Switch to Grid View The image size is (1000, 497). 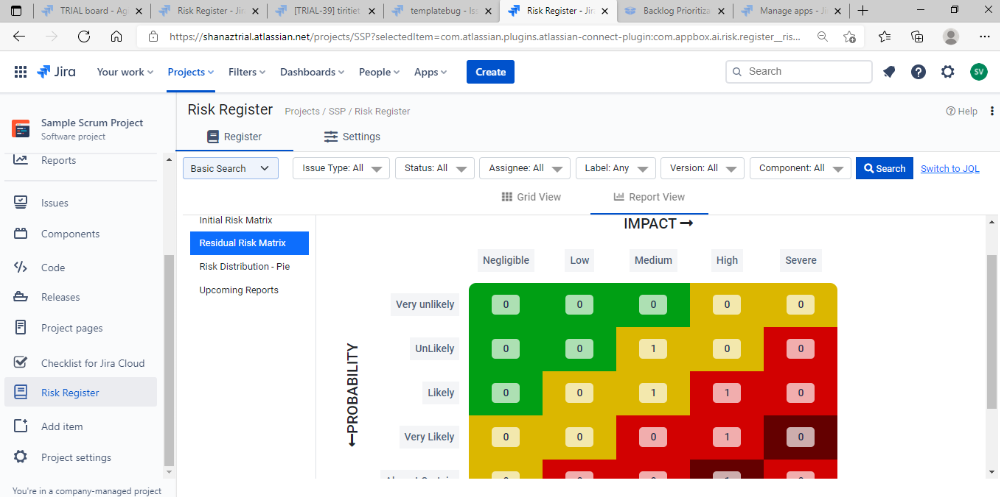pos(531,197)
